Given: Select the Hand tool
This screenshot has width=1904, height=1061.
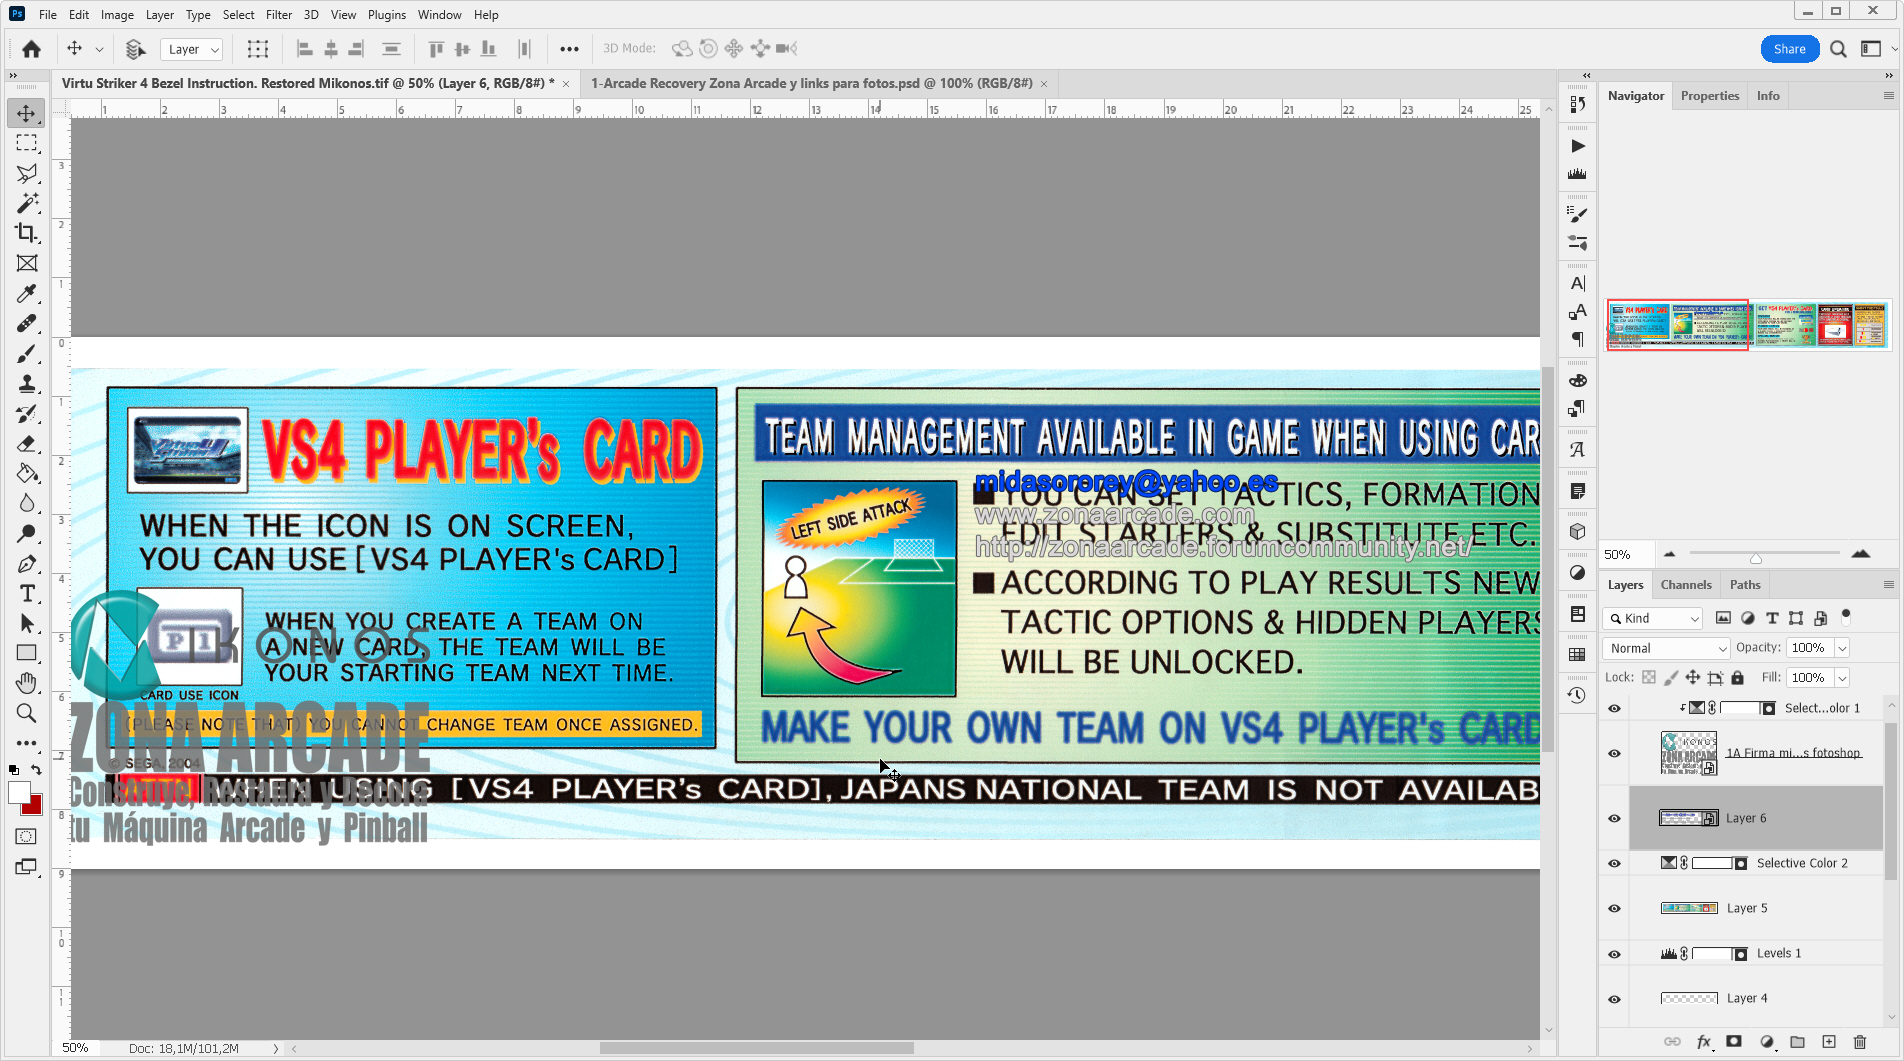Looking at the screenshot, I should click(27, 683).
